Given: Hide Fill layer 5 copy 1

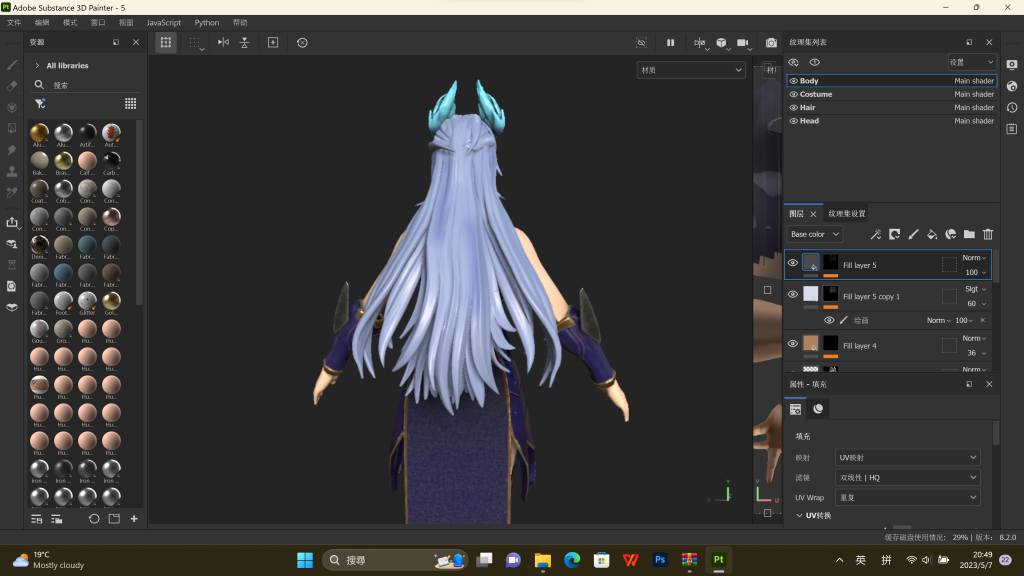Looking at the screenshot, I should [x=793, y=294].
